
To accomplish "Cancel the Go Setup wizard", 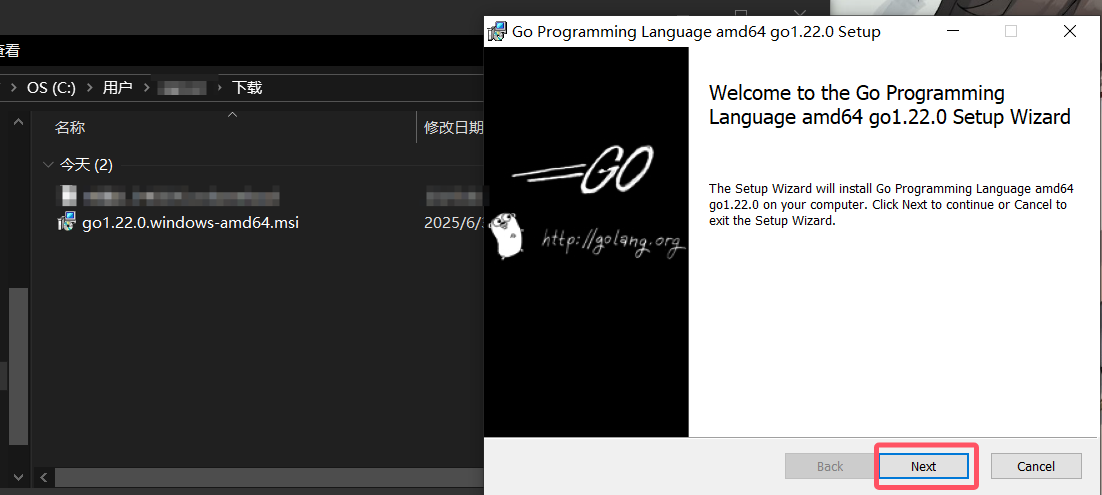I will pyautogui.click(x=1036, y=466).
